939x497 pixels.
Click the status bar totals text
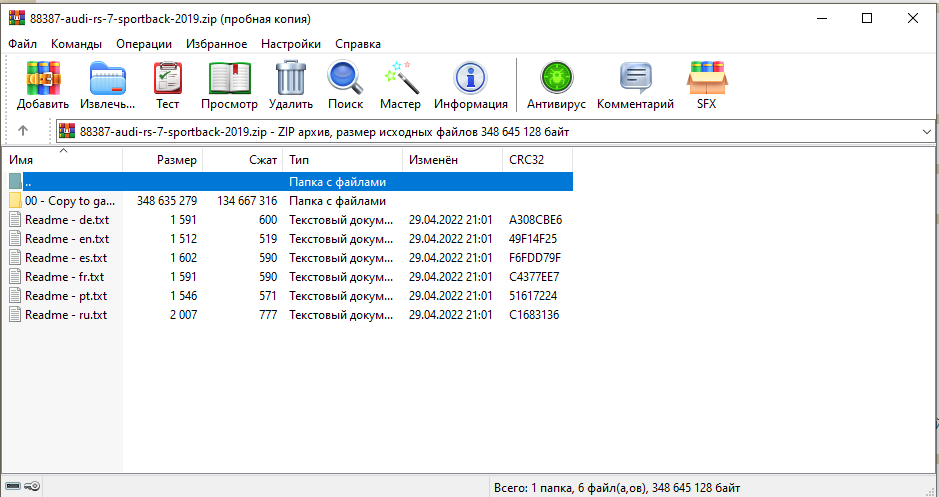point(617,487)
